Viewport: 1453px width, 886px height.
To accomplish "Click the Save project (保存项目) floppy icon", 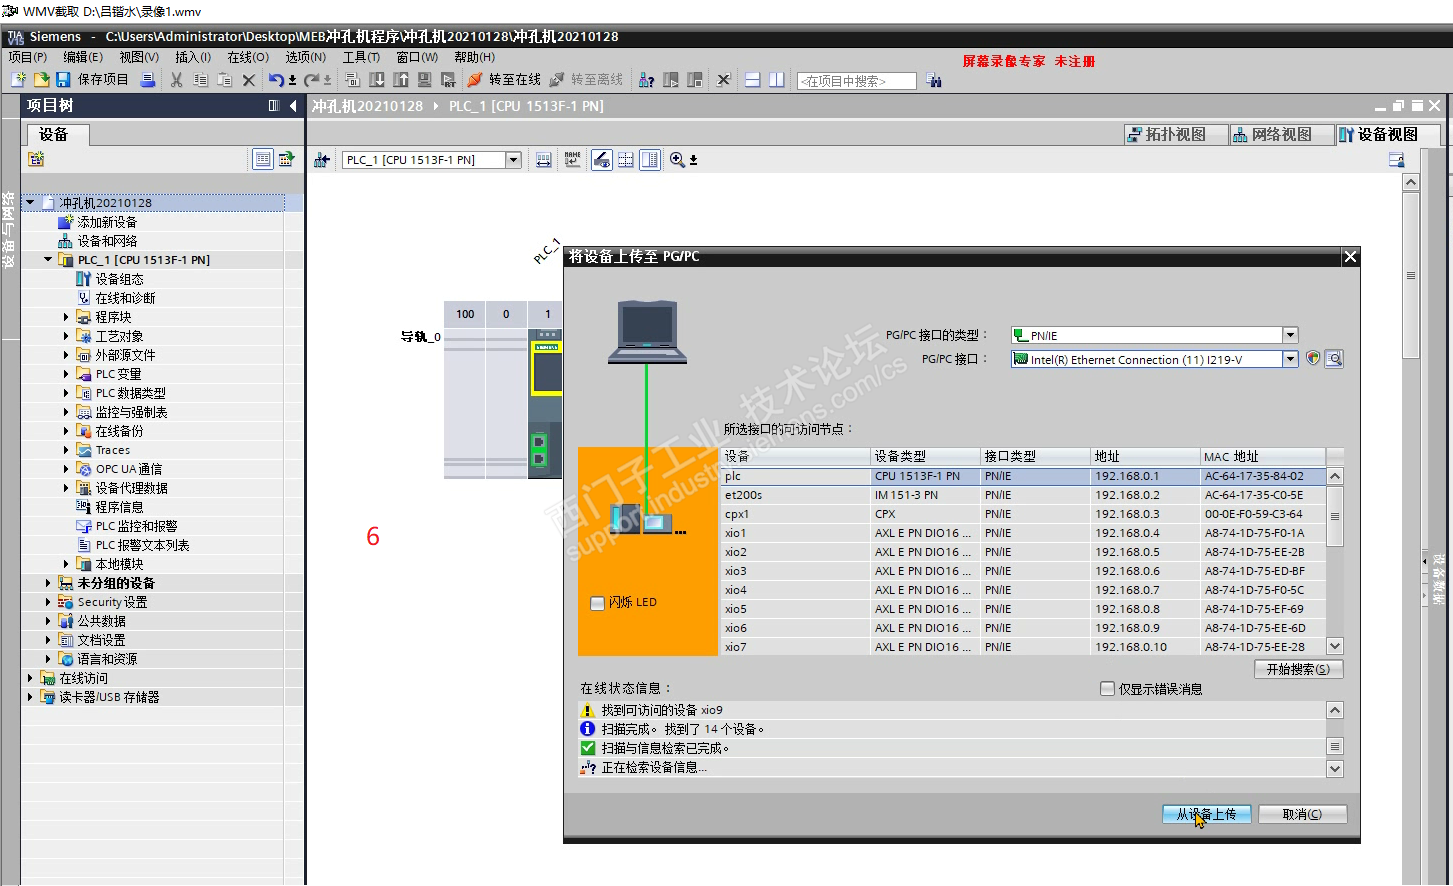I will pyautogui.click(x=63, y=80).
